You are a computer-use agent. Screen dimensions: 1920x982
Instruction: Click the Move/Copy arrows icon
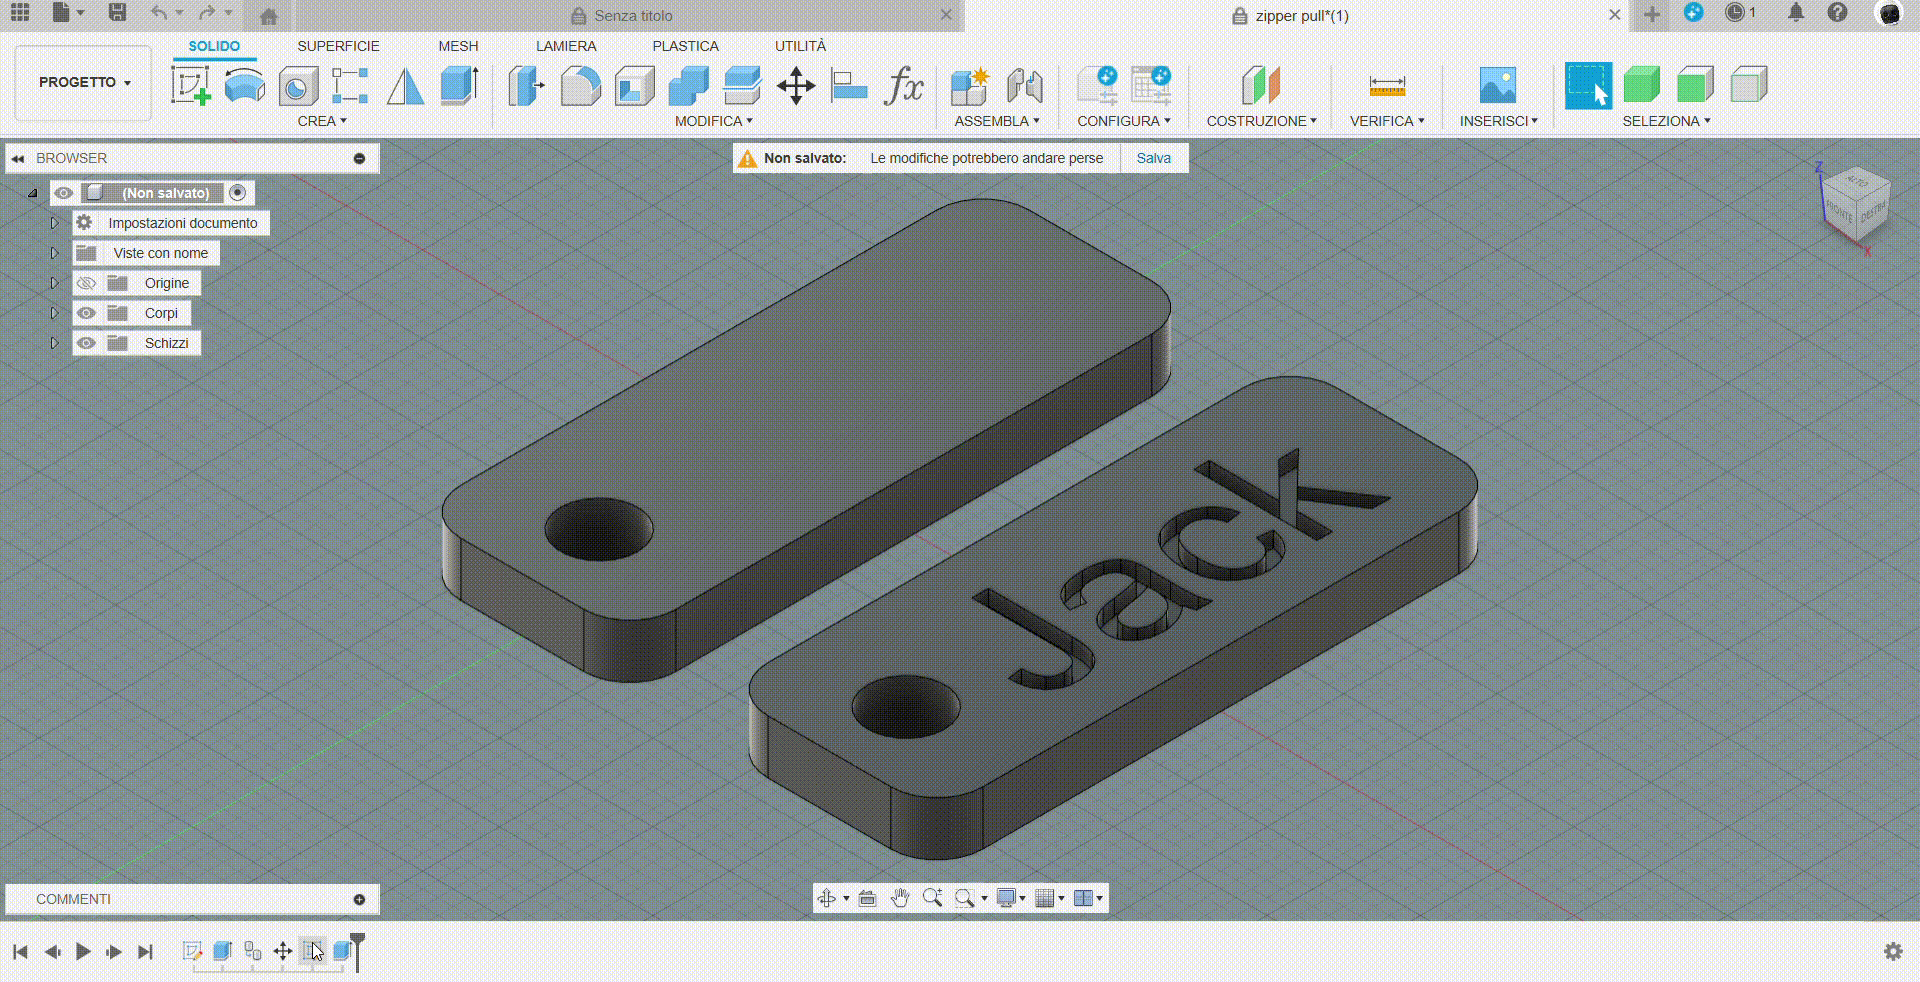(x=796, y=86)
